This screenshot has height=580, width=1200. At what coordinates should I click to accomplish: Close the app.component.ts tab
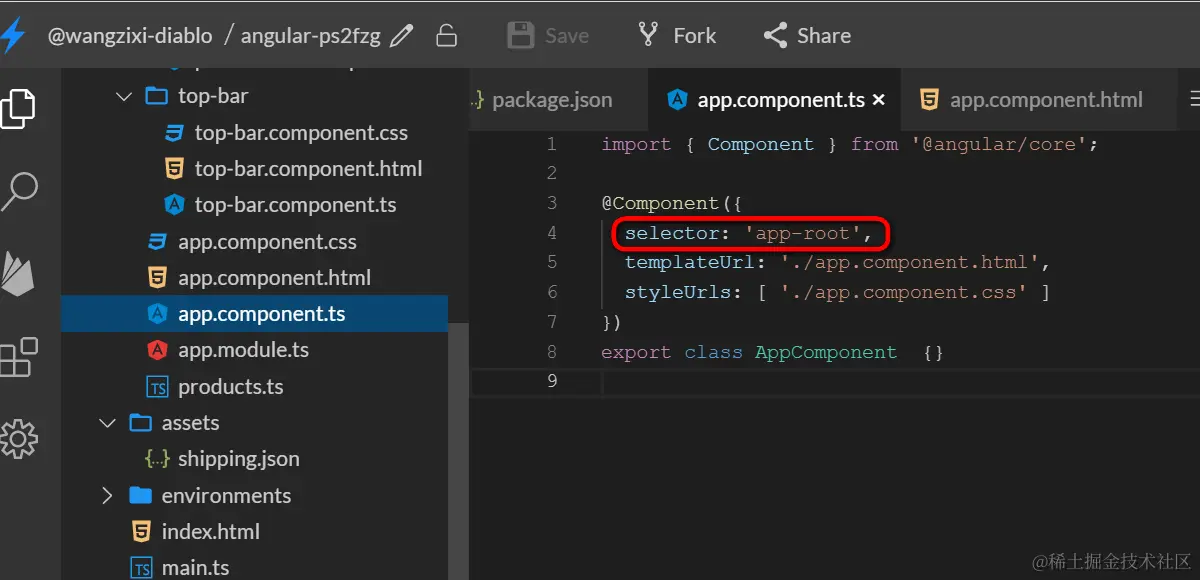pos(879,100)
